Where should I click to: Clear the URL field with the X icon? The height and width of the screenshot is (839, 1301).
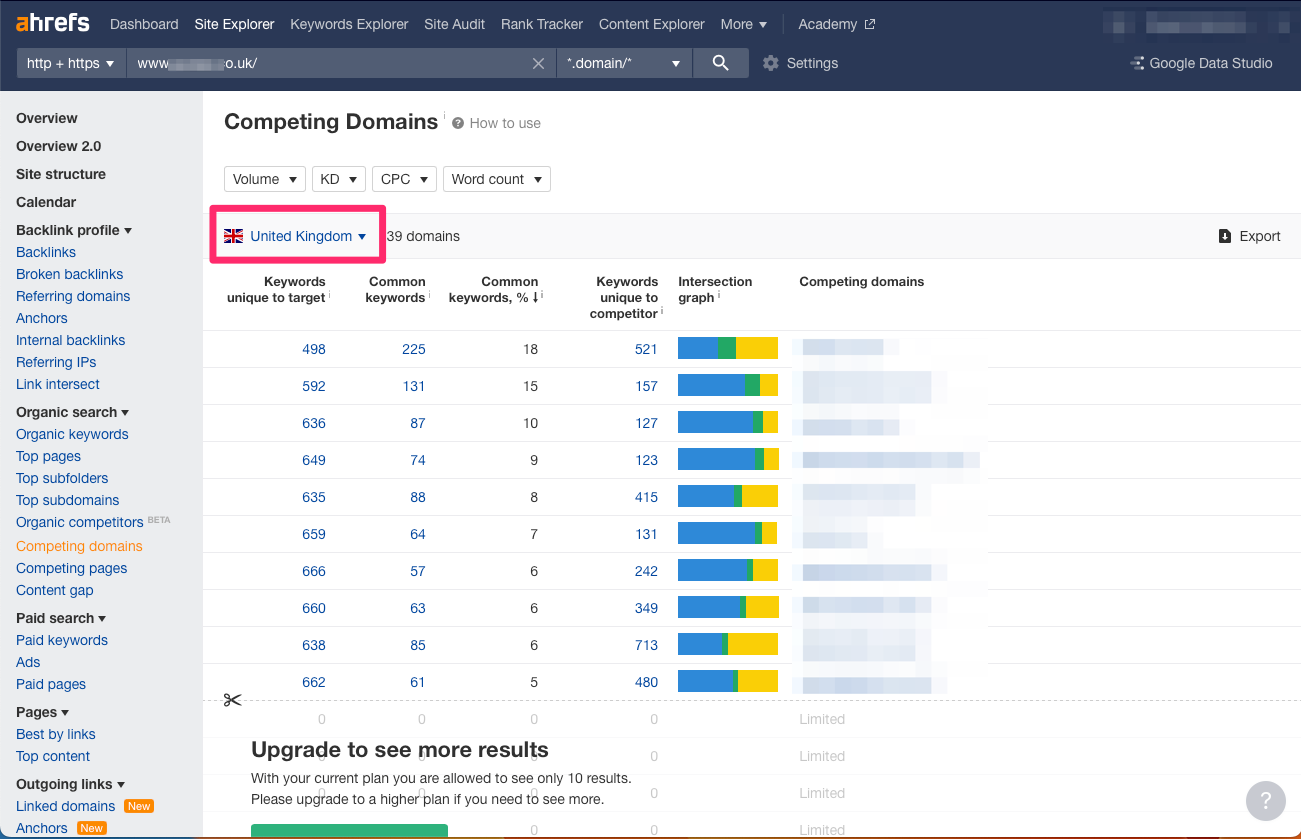(538, 63)
